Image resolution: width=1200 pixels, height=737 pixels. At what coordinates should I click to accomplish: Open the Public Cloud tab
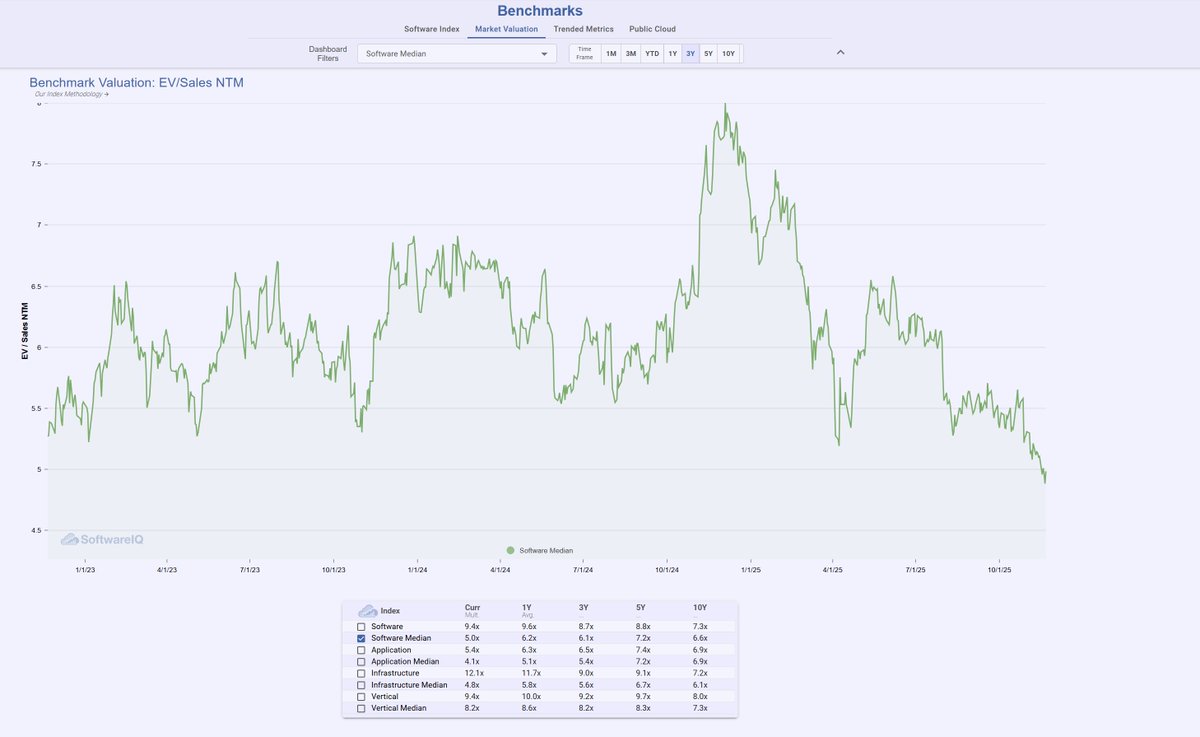tap(652, 29)
